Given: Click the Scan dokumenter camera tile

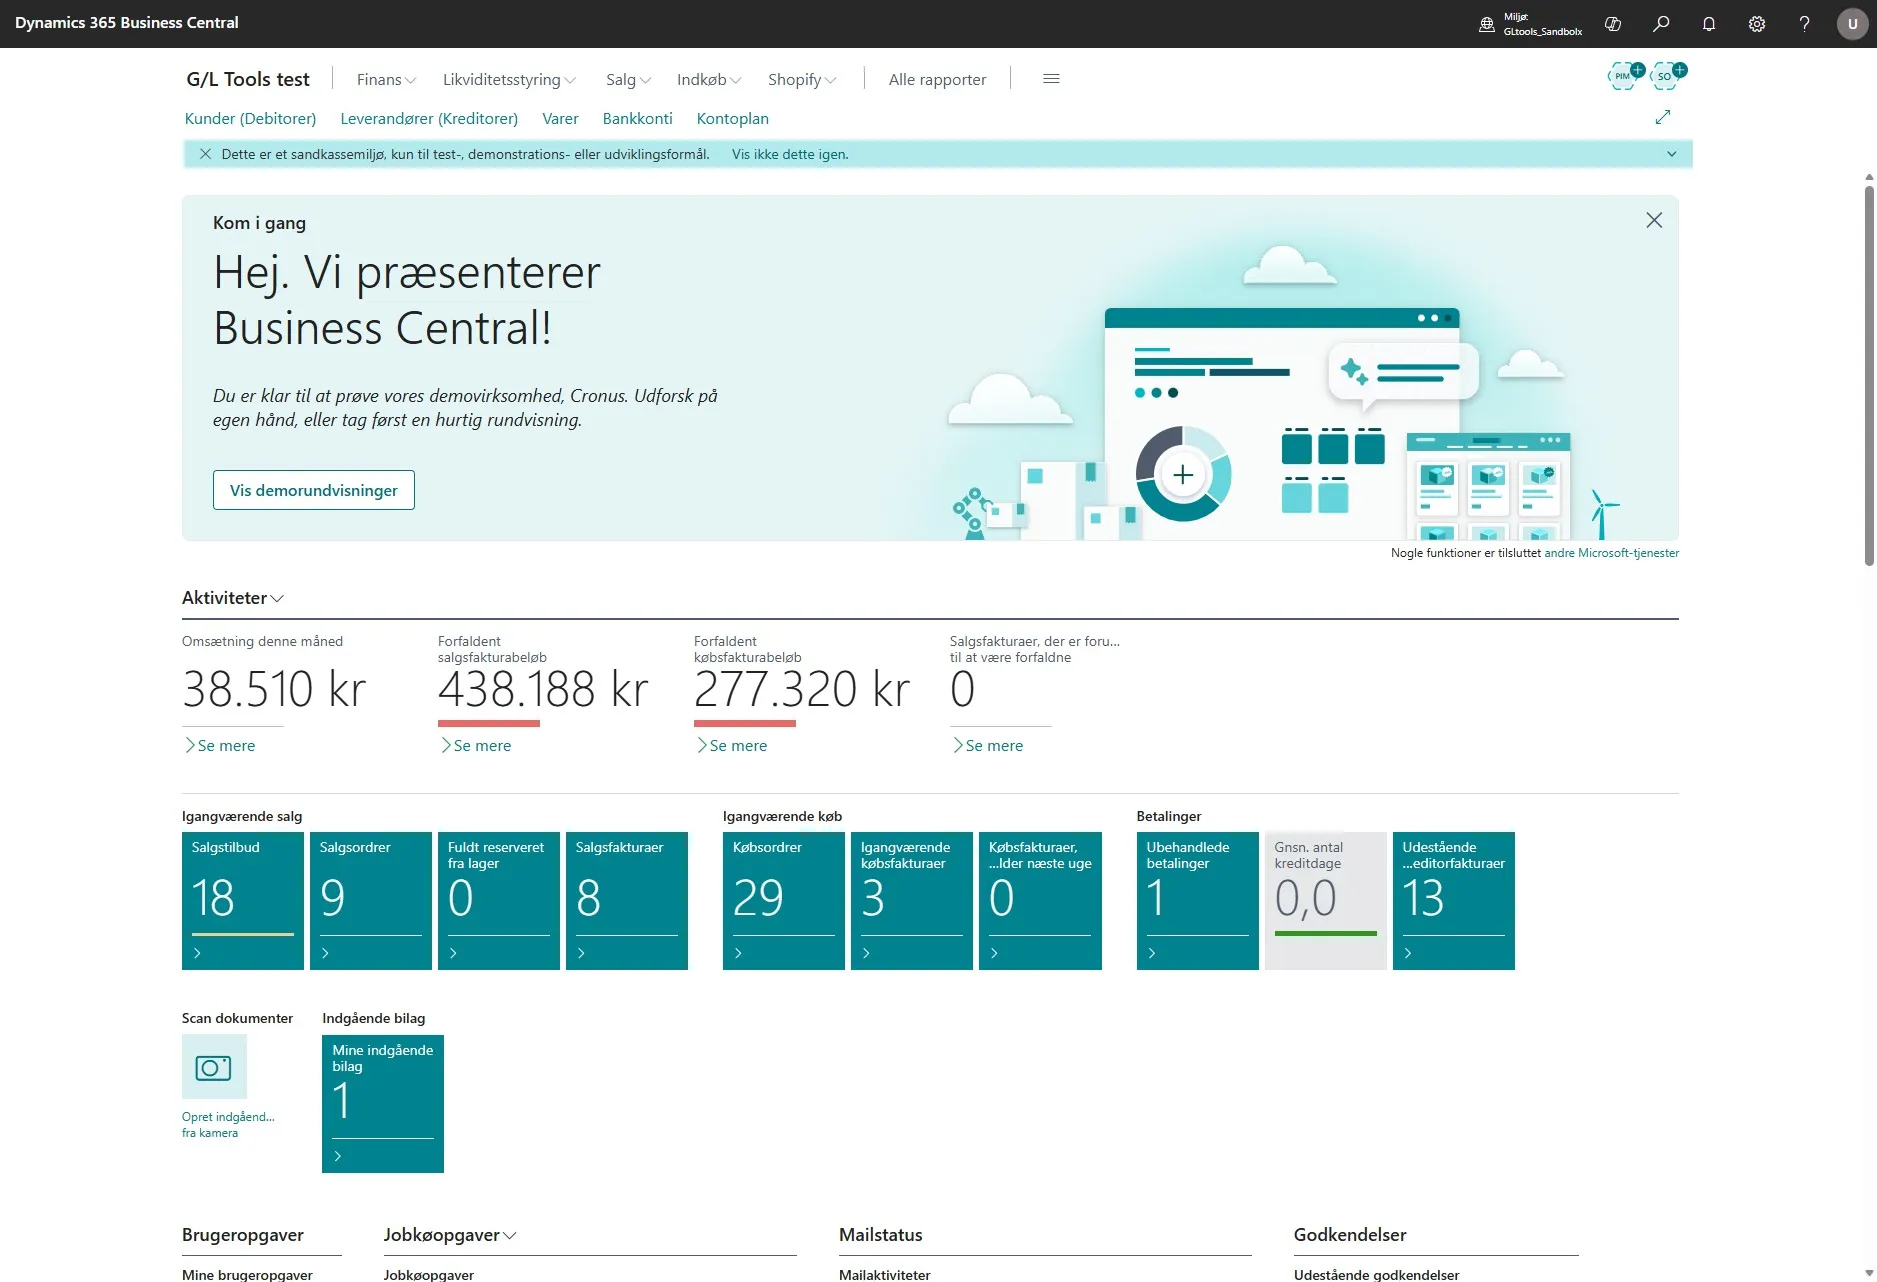Looking at the screenshot, I should 214,1067.
